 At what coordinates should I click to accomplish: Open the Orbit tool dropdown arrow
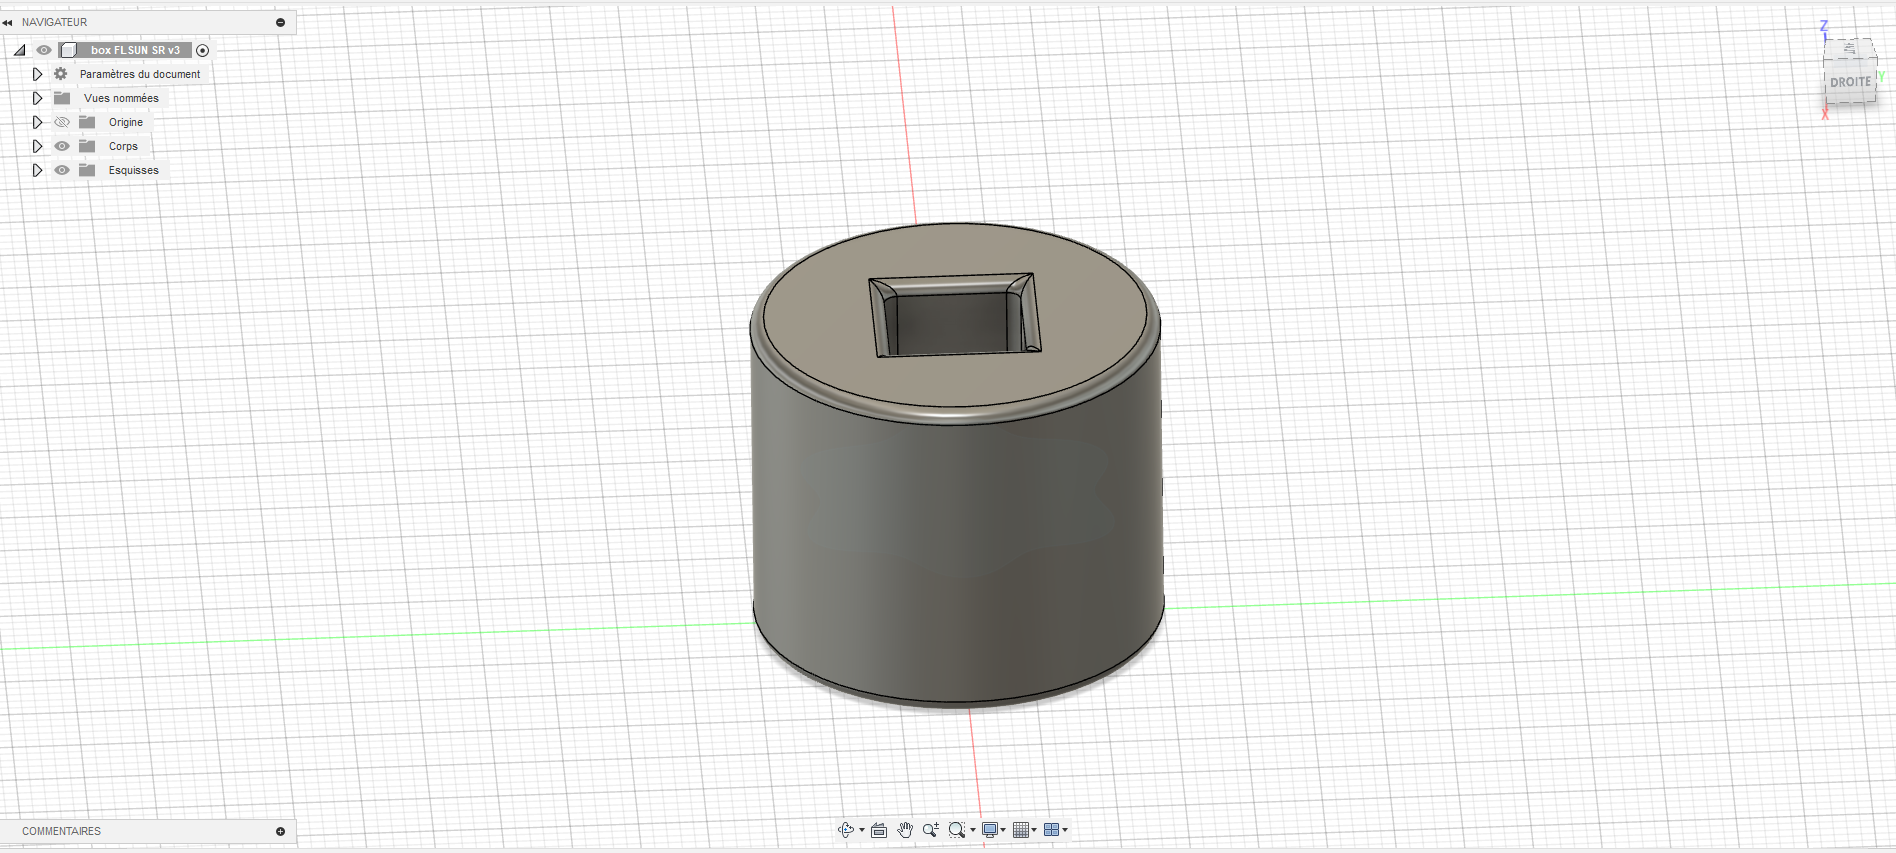pyautogui.click(x=862, y=830)
